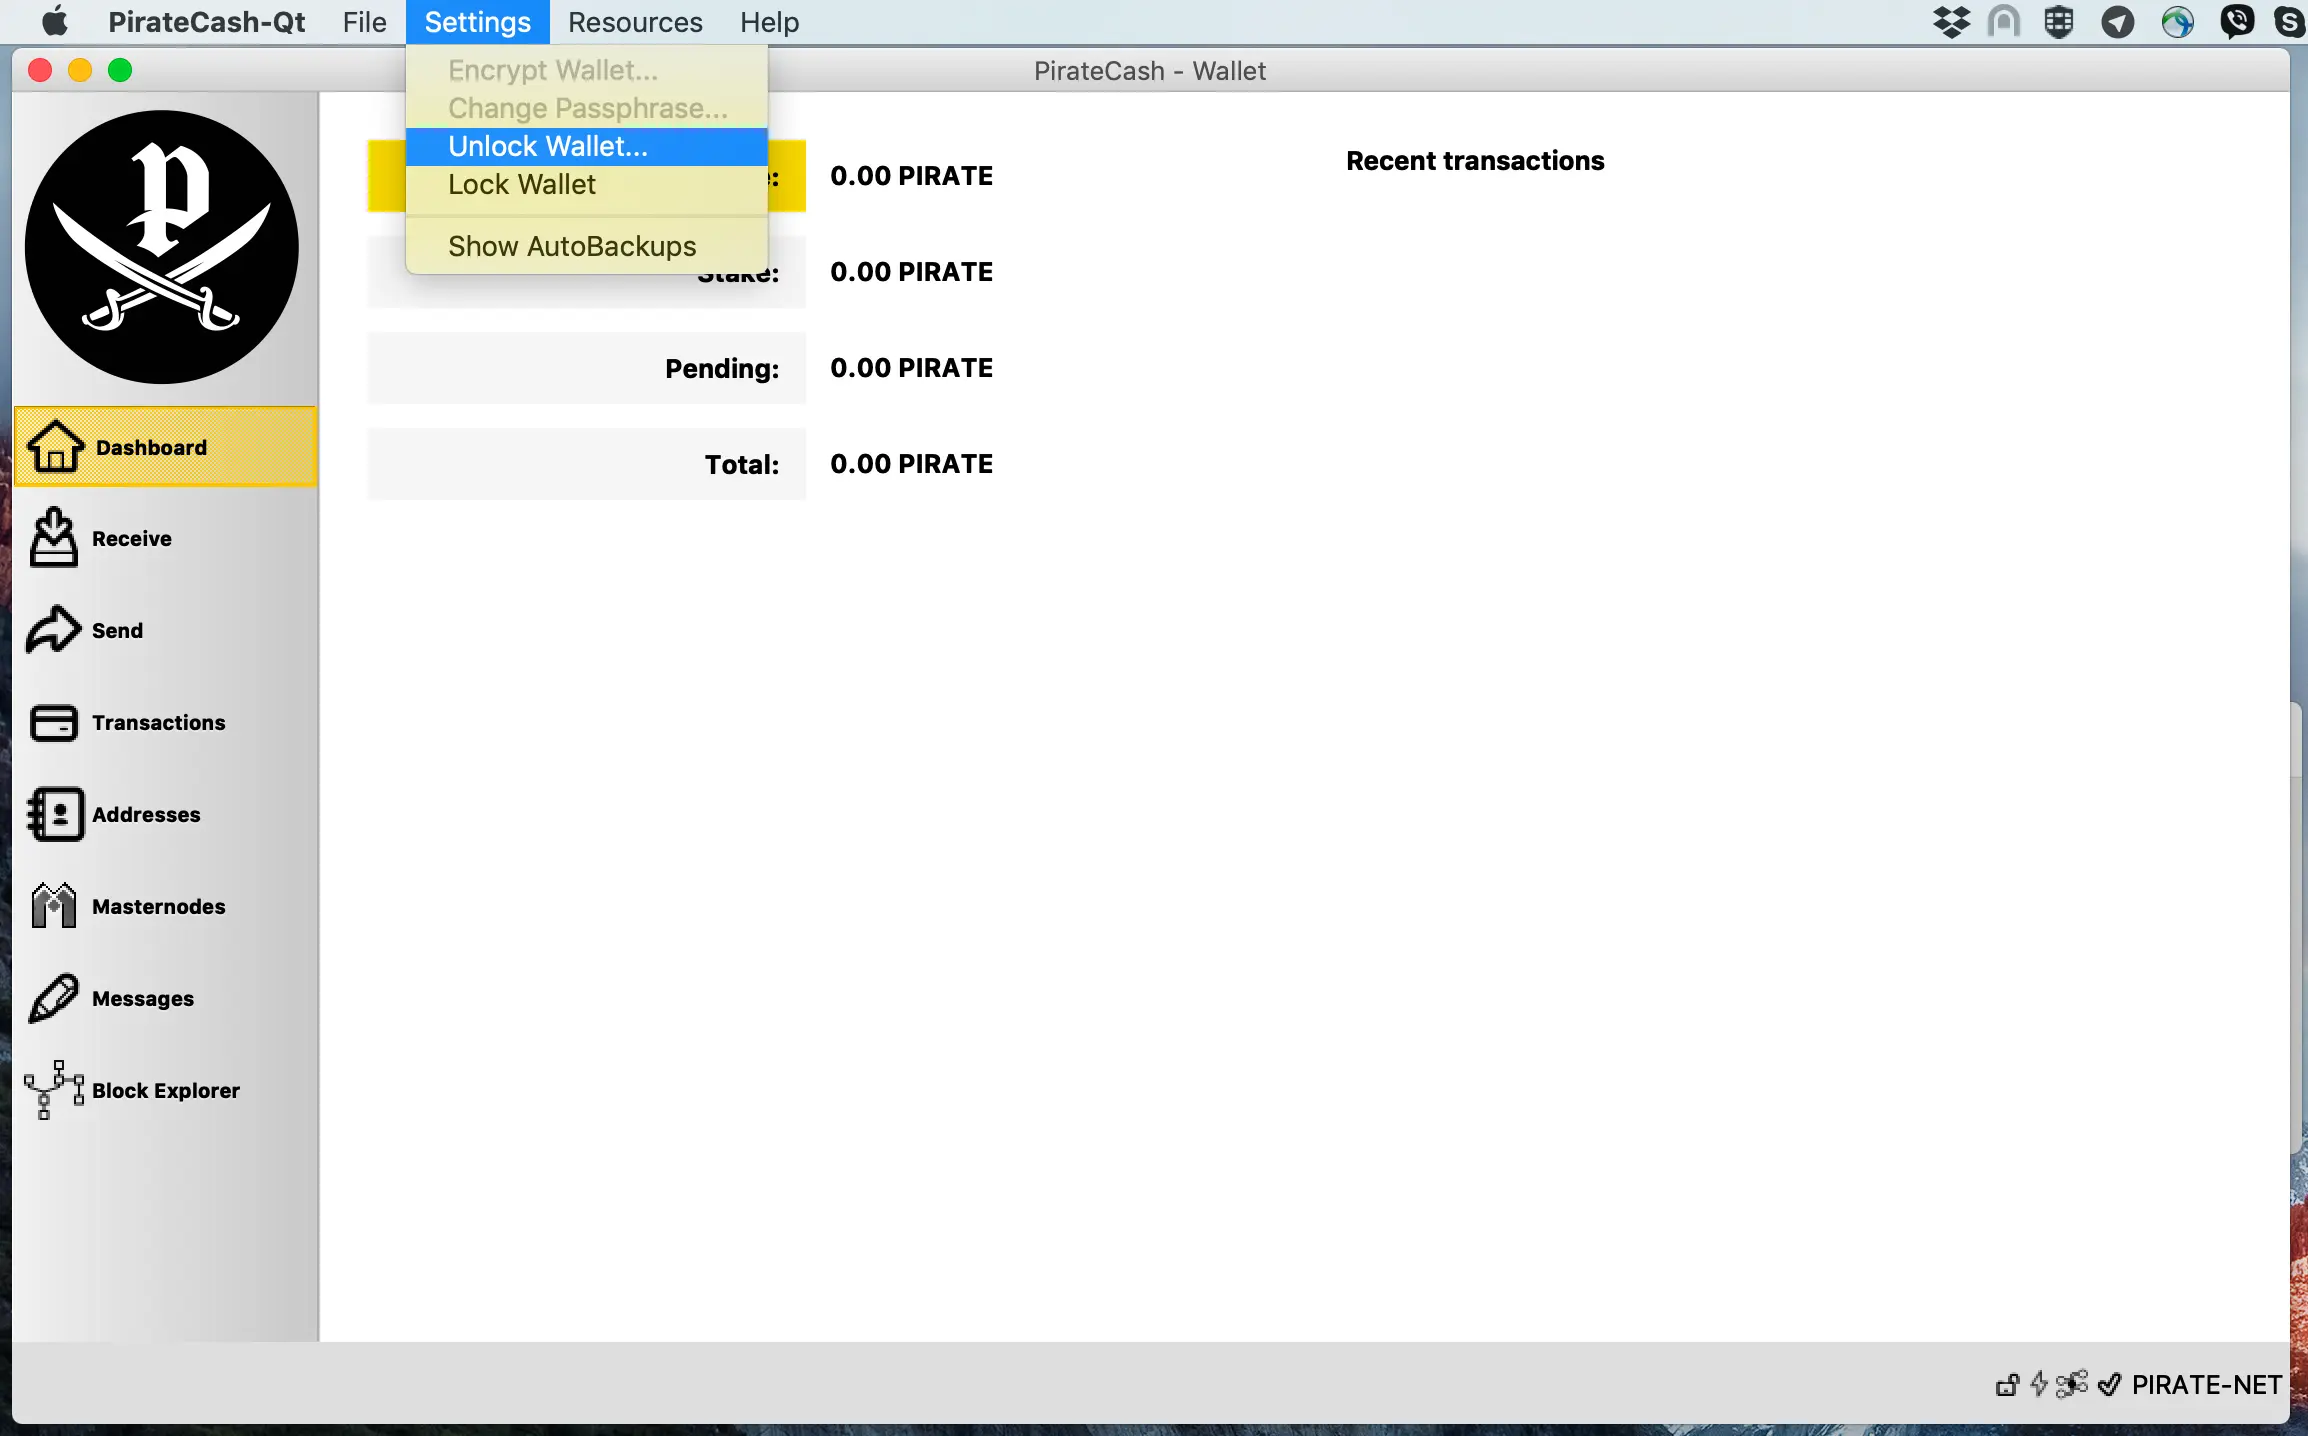The width and height of the screenshot is (2308, 1436).
Task: Open Dropbox from the macOS menu bar
Action: tap(1951, 22)
